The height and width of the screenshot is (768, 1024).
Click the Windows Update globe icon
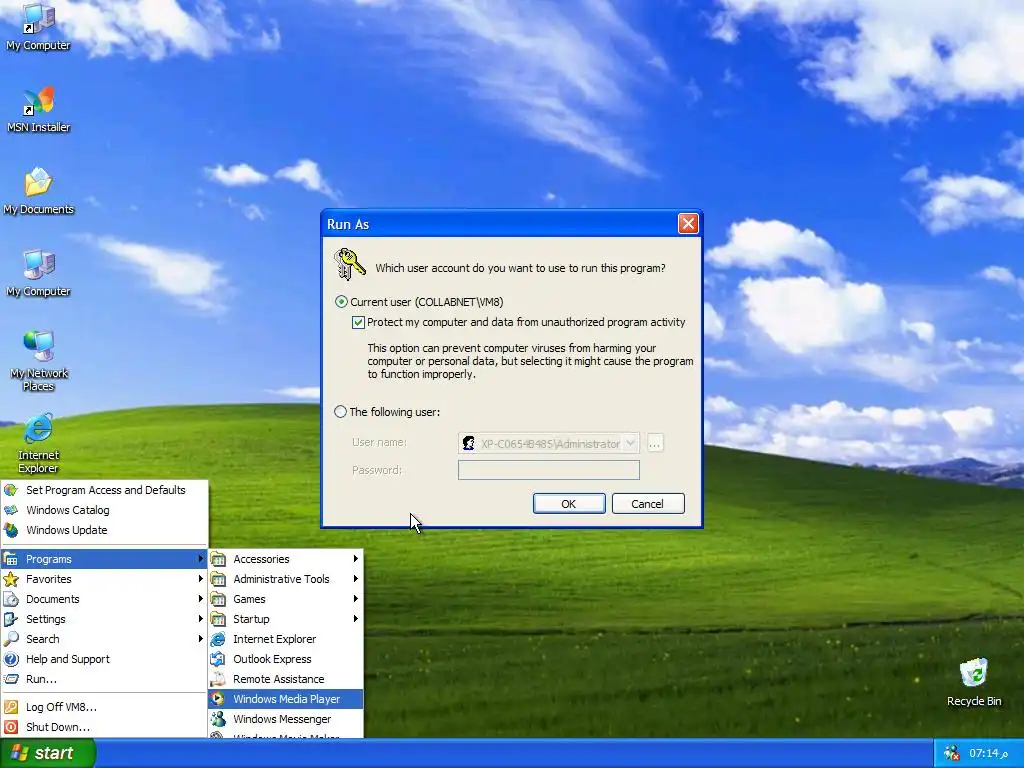pos(10,530)
